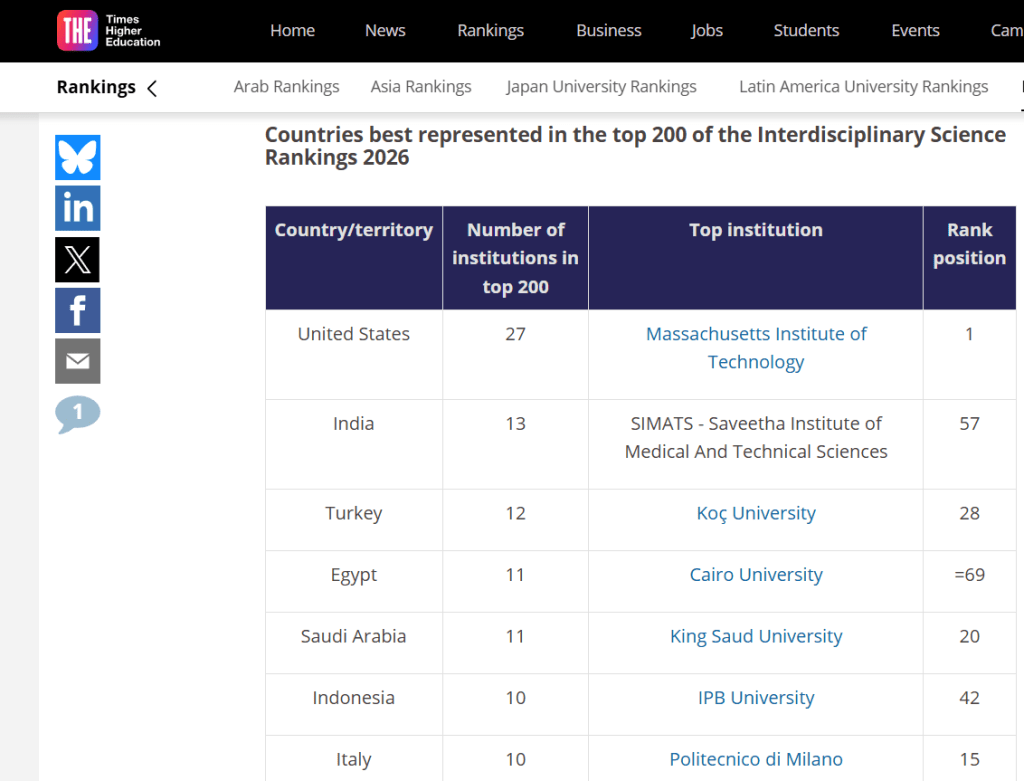Click the Times Higher Education logo

tap(108, 30)
